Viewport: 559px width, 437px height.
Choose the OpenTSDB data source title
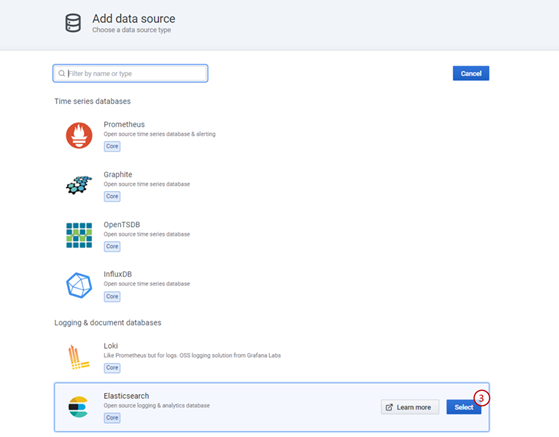[122, 225]
